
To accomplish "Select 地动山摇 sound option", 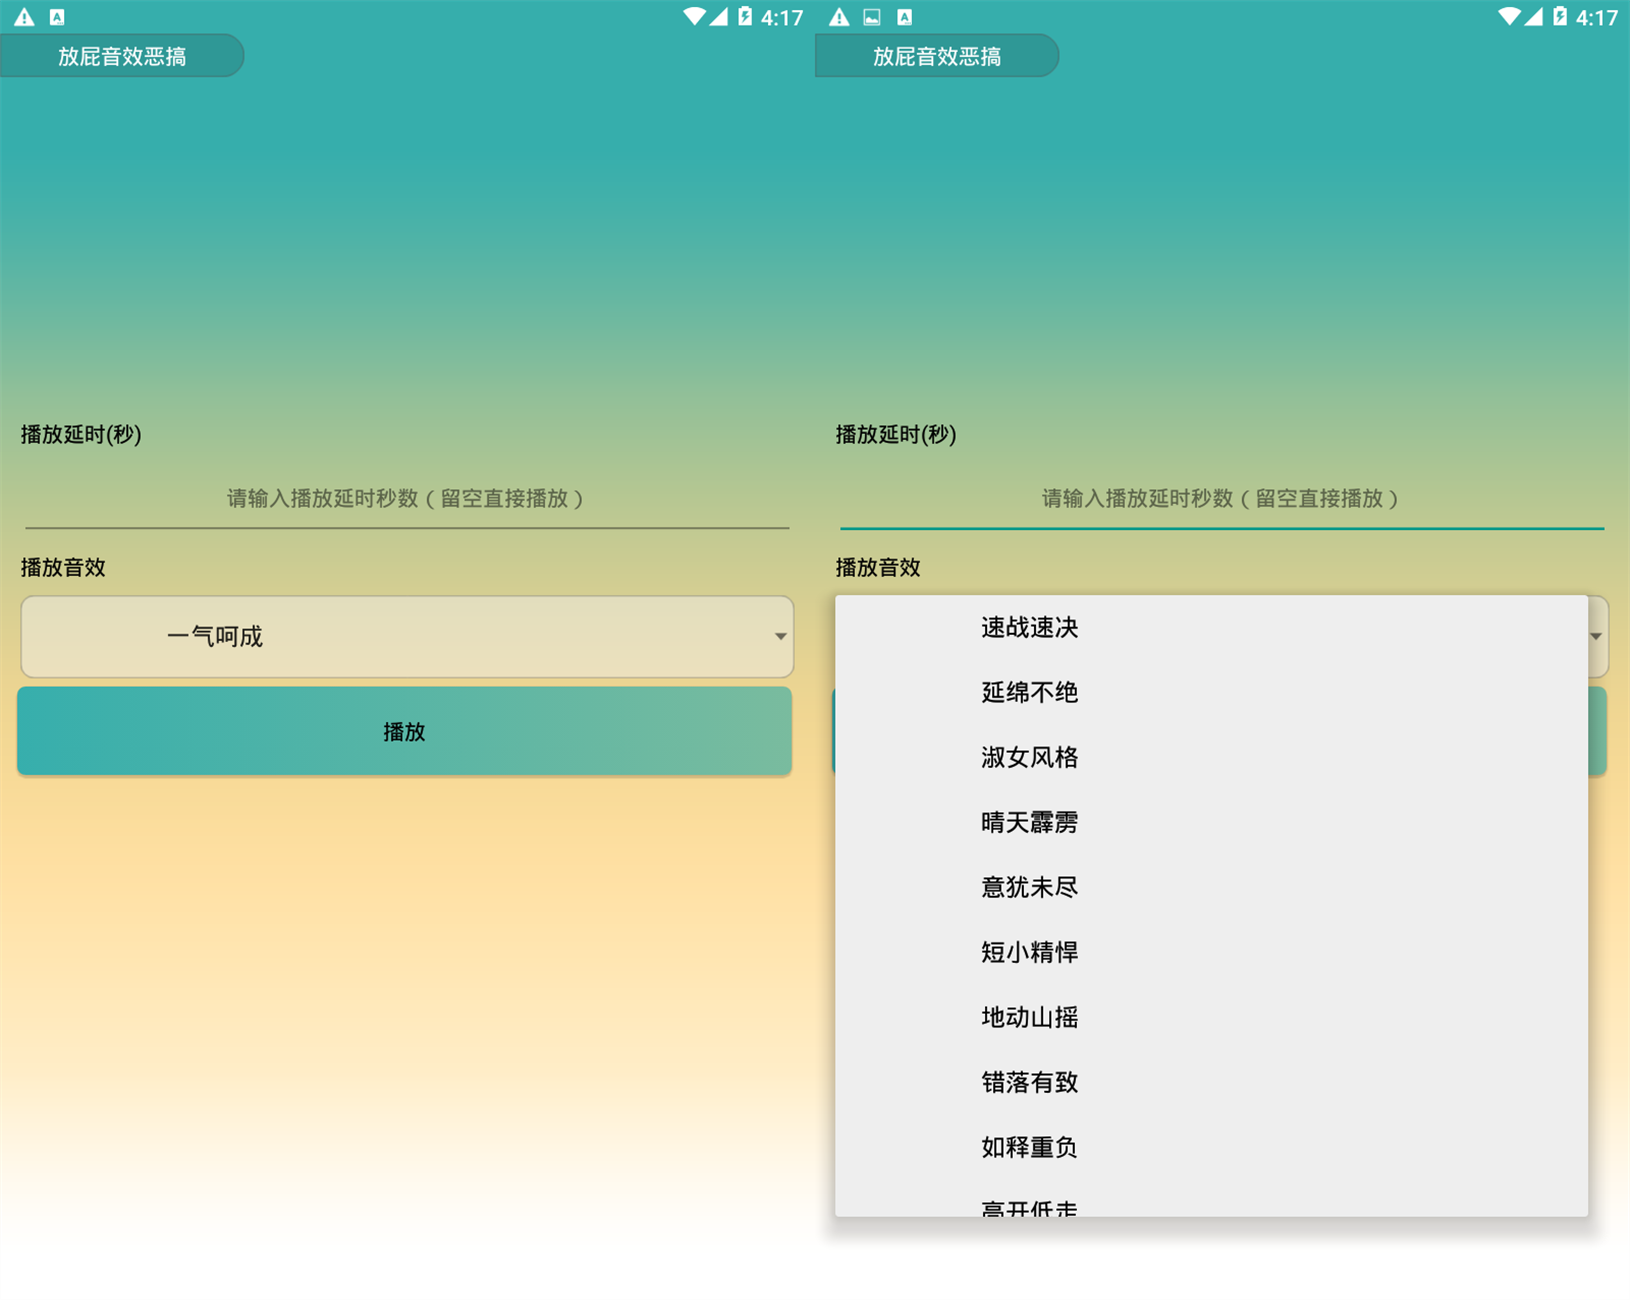I will [1029, 1017].
